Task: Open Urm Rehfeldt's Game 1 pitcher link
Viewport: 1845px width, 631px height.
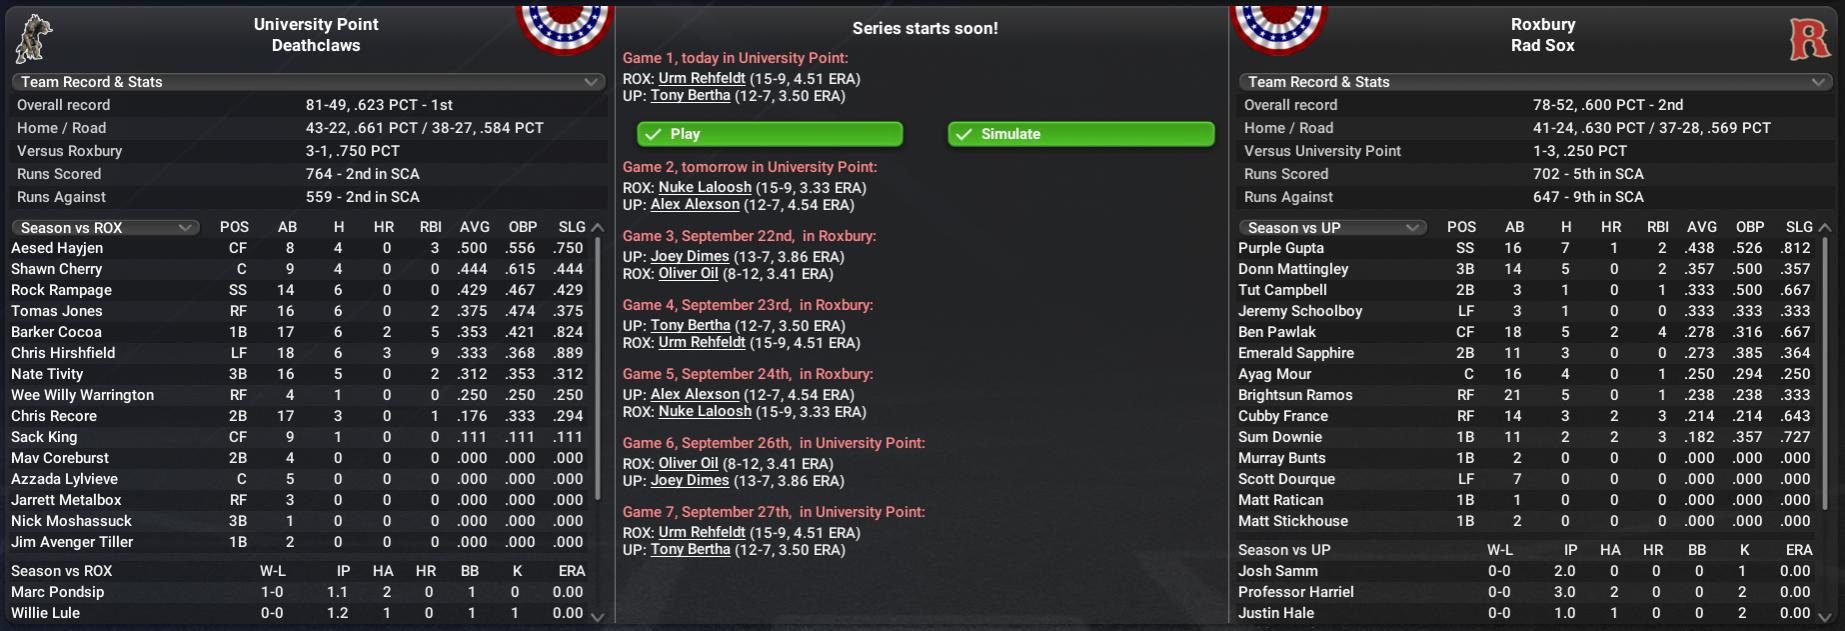Action: click(702, 78)
